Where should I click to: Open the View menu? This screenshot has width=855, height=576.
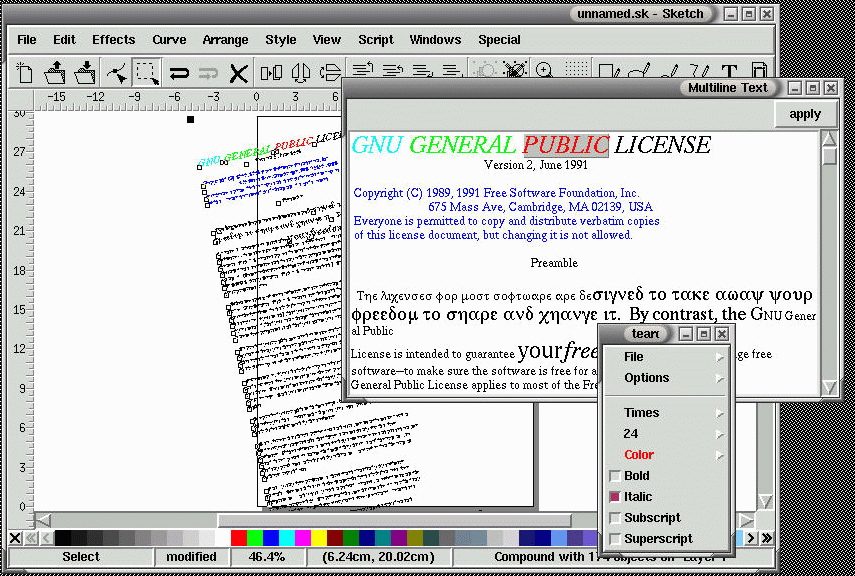tap(327, 40)
